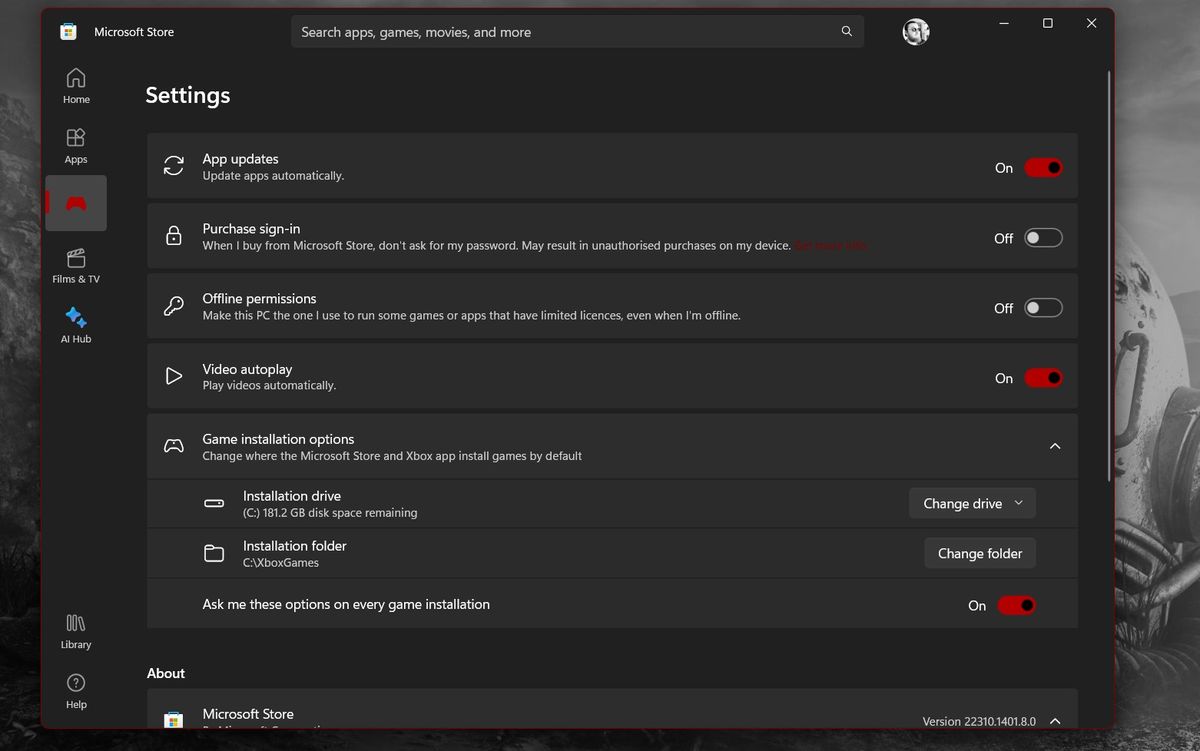Click the Microsoft Store logo in the titlebar
The height and width of the screenshot is (751, 1200).
tap(67, 31)
